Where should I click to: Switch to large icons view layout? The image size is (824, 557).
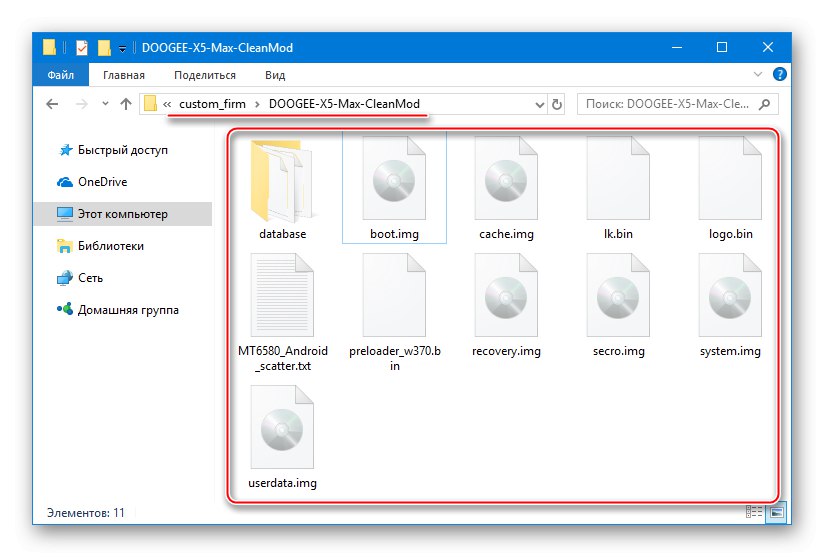[777, 512]
